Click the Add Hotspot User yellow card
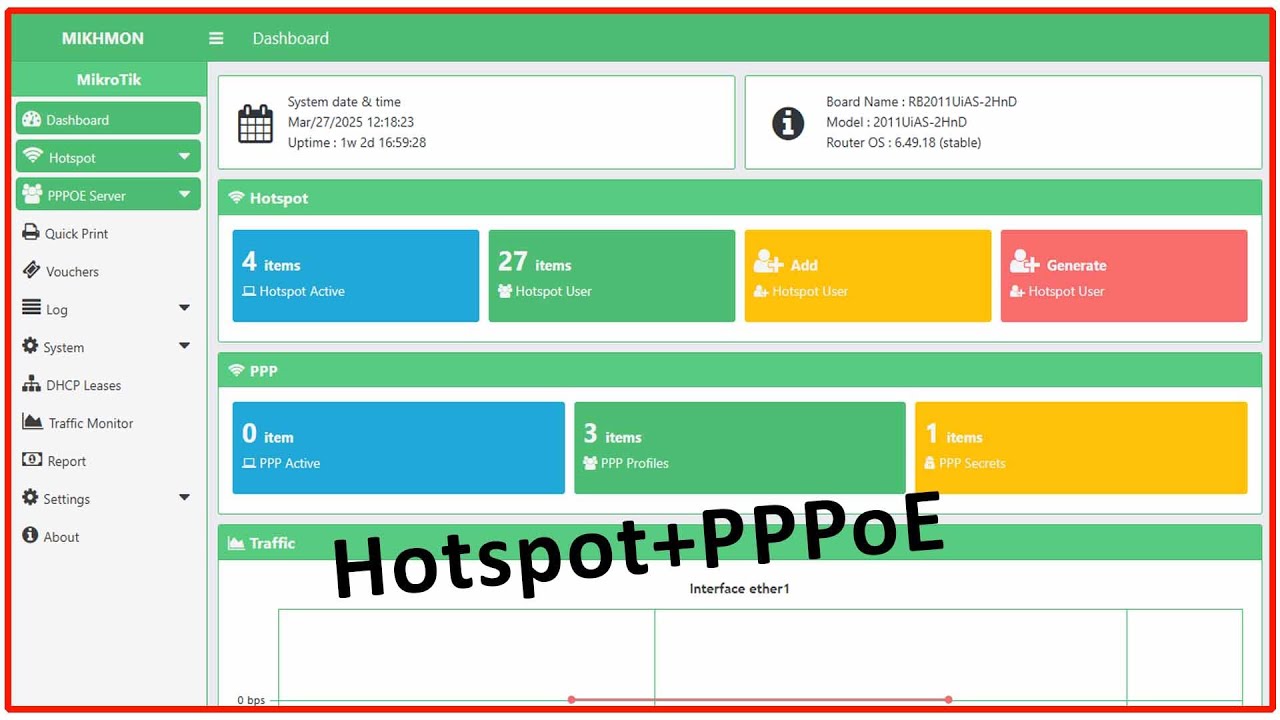Screen dimensions: 1280x720 [x=868, y=276]
